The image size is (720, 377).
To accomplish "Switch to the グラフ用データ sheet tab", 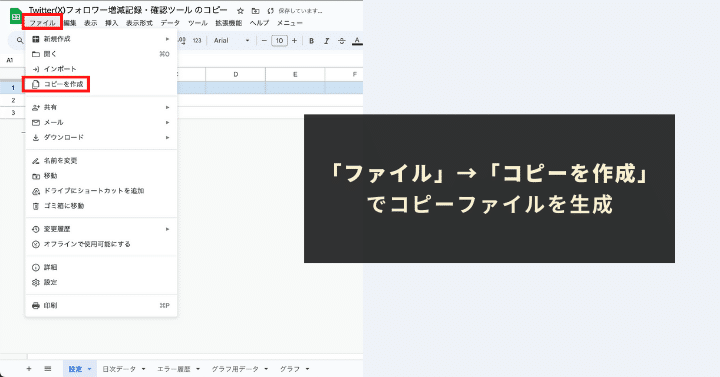I will click(x=235, y=369).
